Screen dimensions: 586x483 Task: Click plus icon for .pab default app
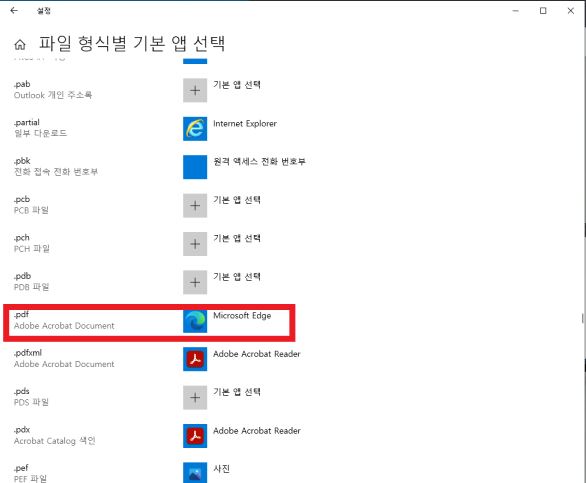pyautogui.click(x=195, y=90)
